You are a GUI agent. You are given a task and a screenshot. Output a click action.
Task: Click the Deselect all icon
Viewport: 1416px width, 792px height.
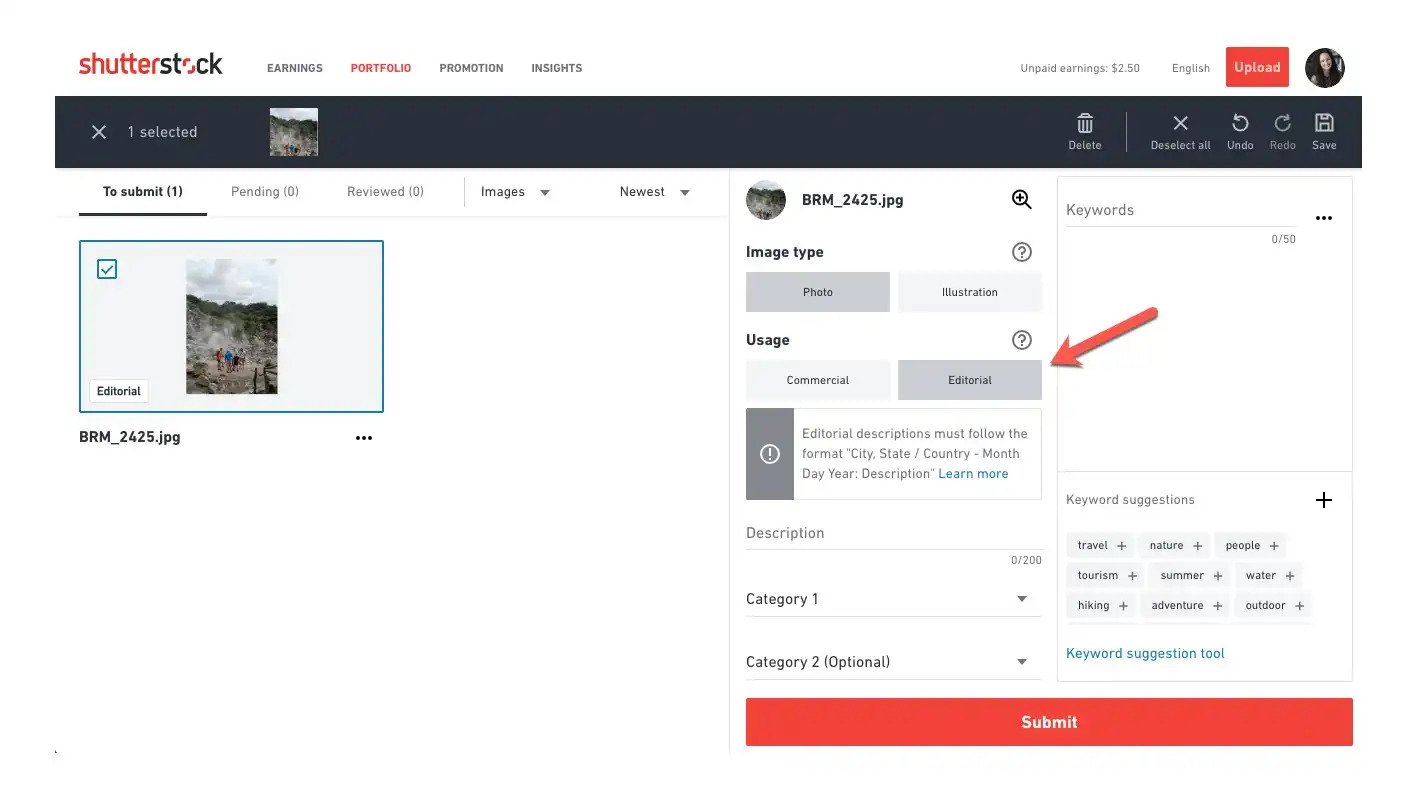(x=1180, y=123)
